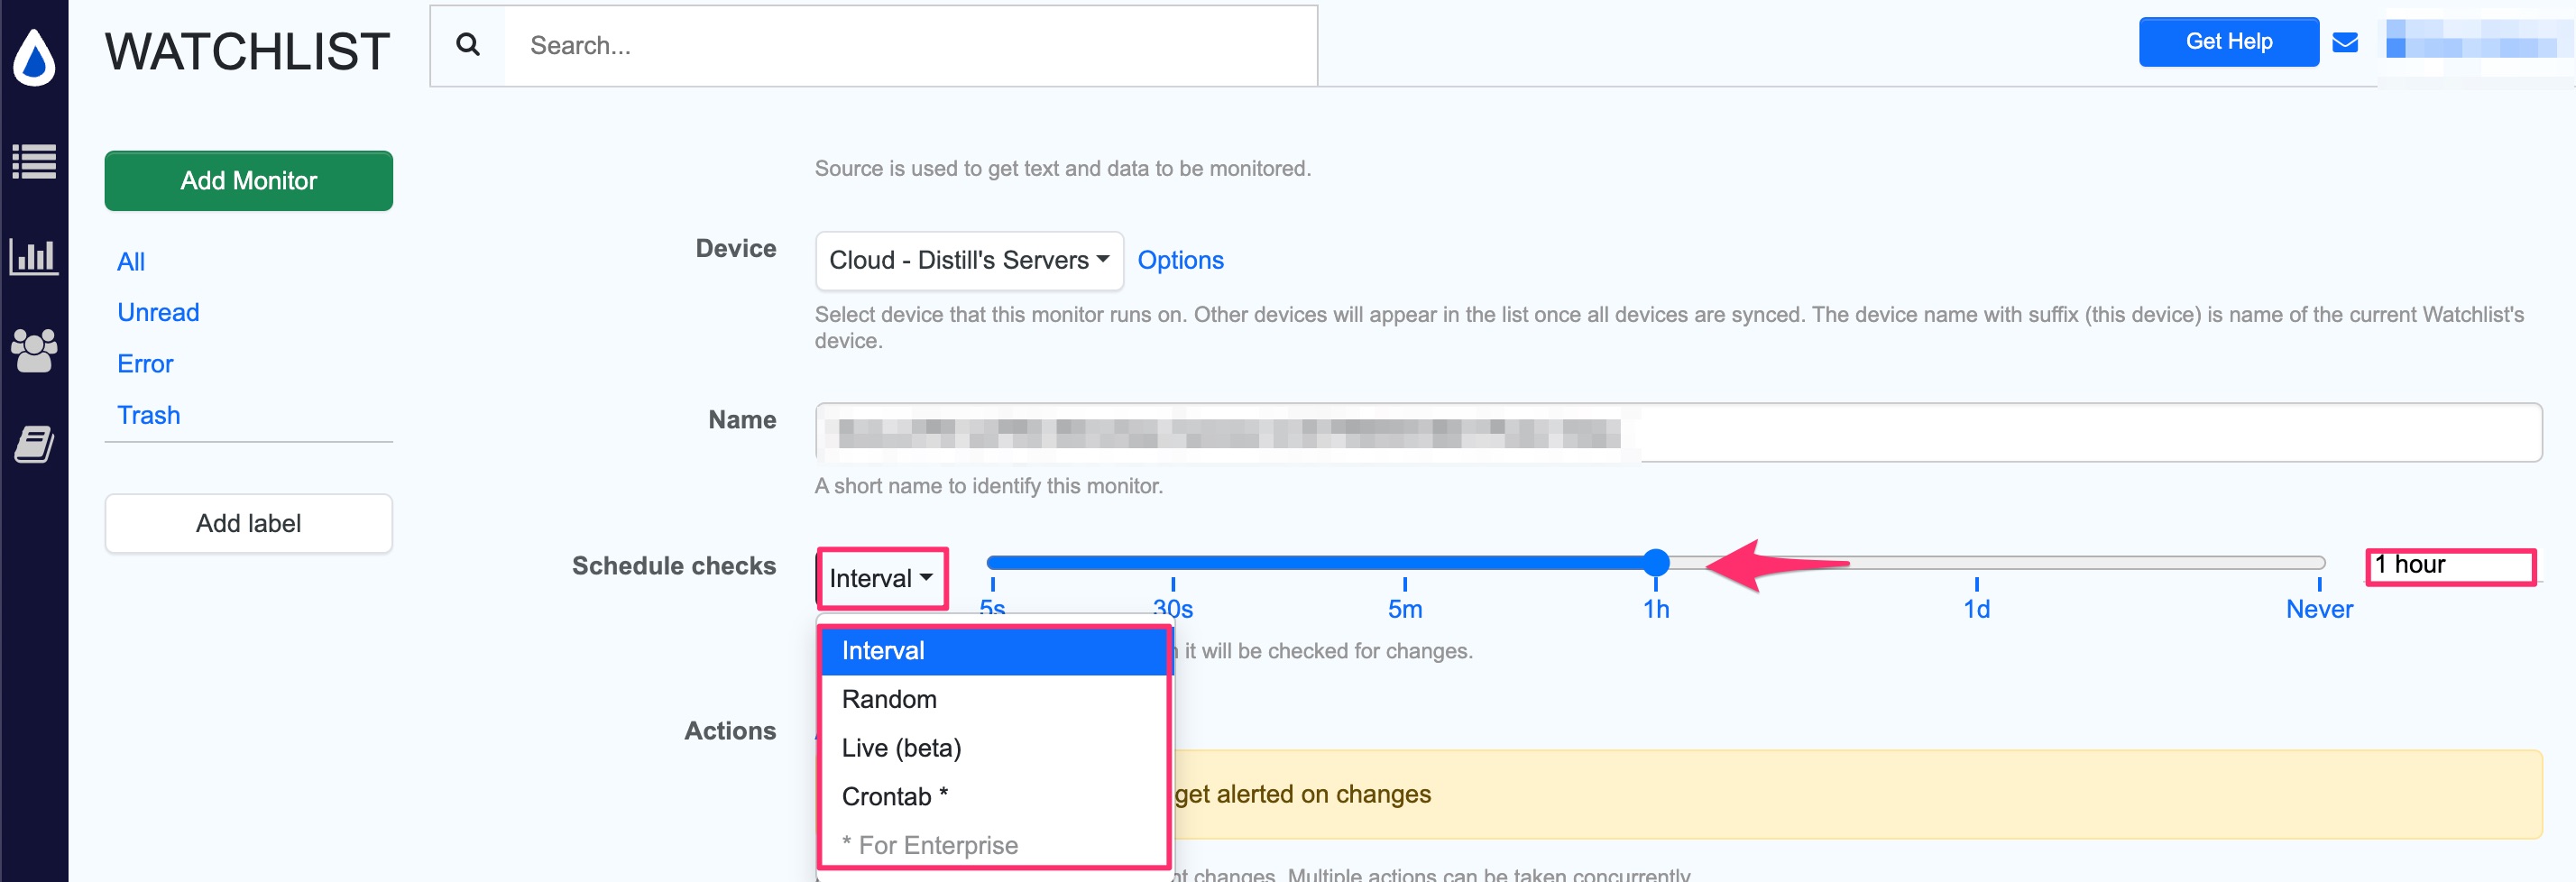Click the Add Monitor button
Screen dimensions: 2576x882
click(x=248, y=180)
